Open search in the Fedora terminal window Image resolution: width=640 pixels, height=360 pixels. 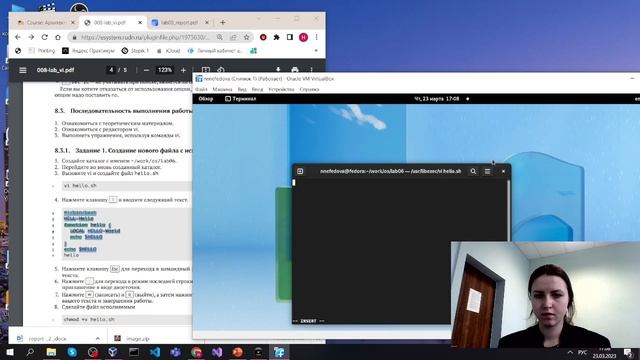click(473, 171)
